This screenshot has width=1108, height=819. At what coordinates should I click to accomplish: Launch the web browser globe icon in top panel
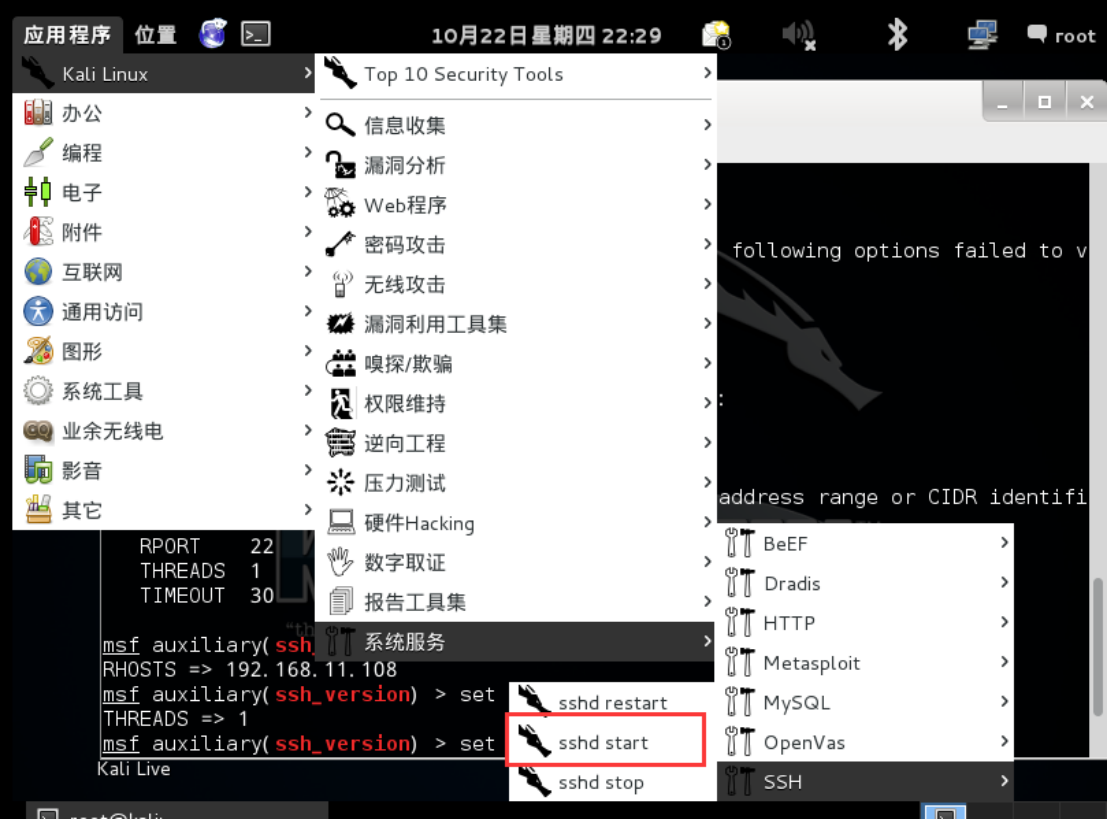click(x=213, y=34)
